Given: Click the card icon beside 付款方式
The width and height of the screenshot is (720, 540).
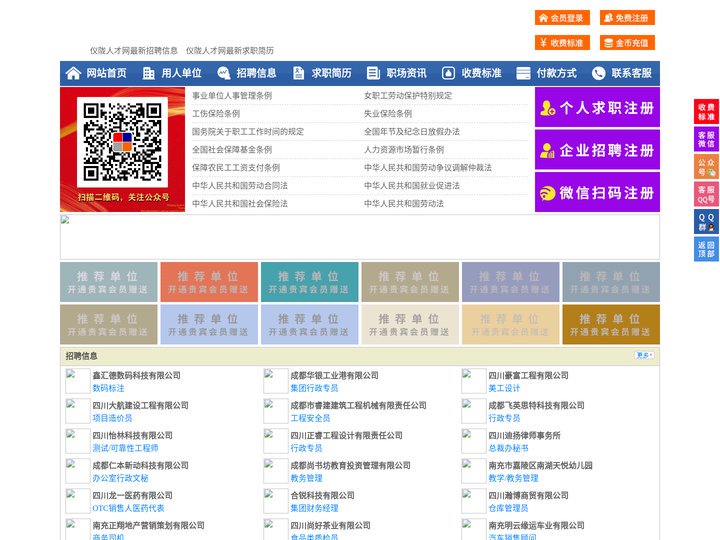Looking at the screenshot, I should 523,73.
